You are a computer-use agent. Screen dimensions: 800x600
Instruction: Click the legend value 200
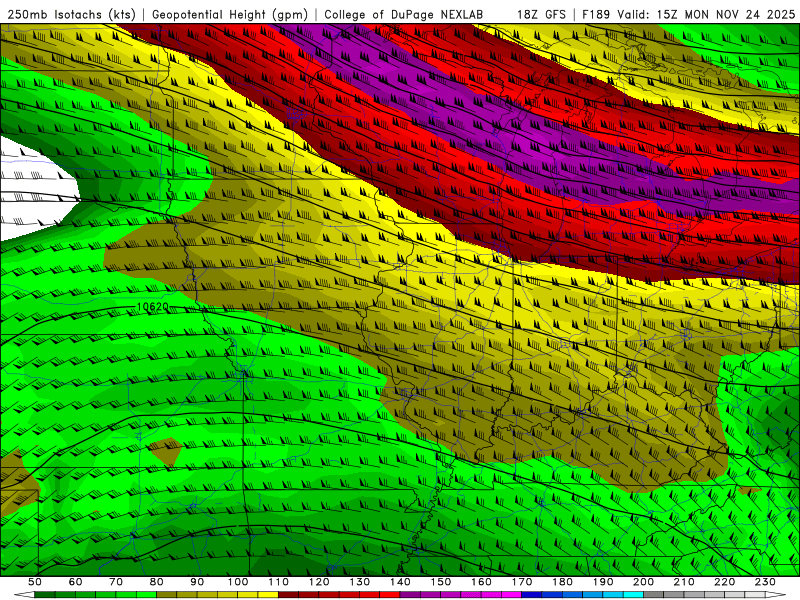tap(643, 582)
